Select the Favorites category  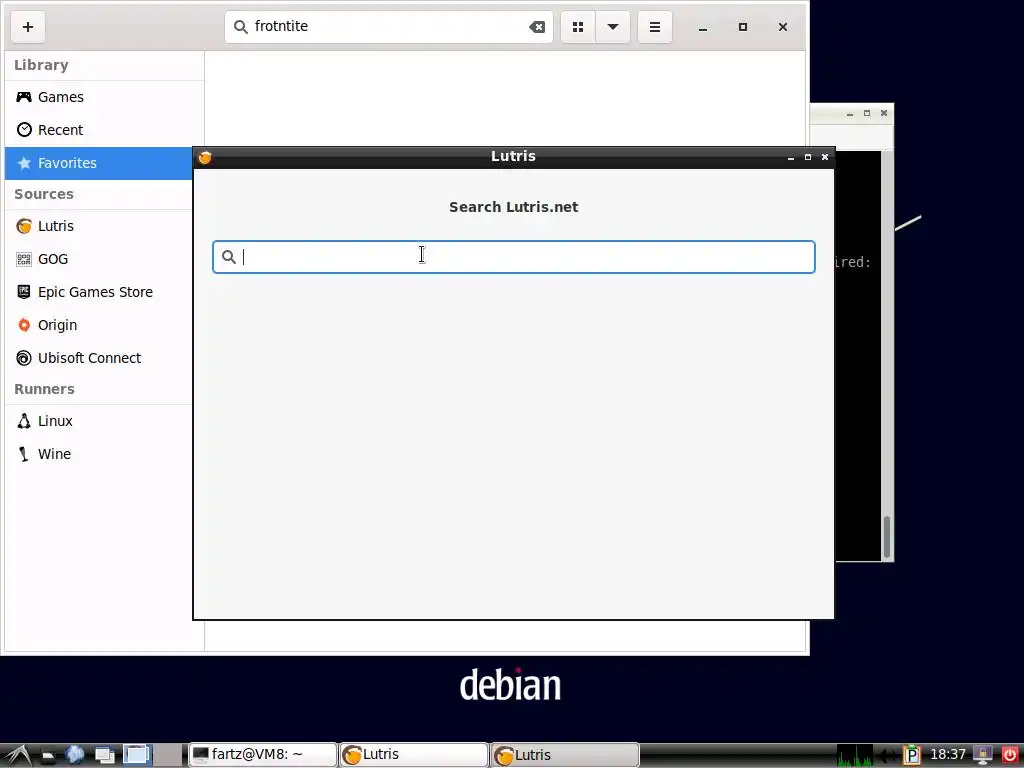99,163
